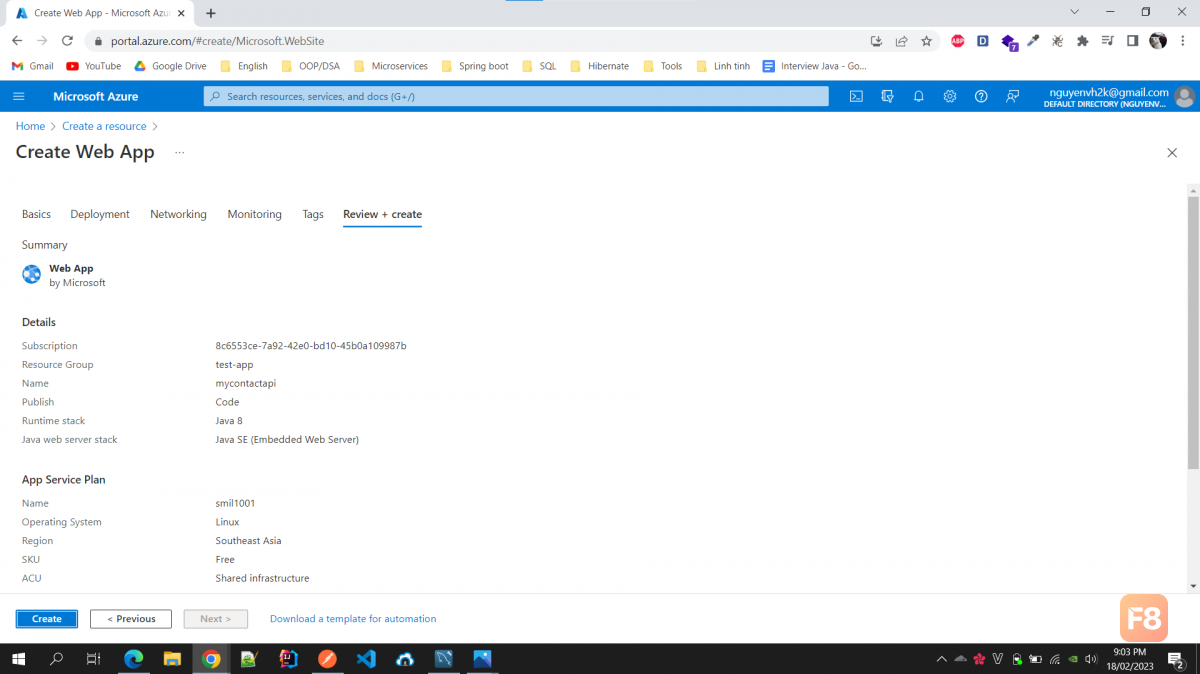Open Directories and subscriptions filter icon
Viewport: 1200px width, 674px height.
click(x=887, y=96)
